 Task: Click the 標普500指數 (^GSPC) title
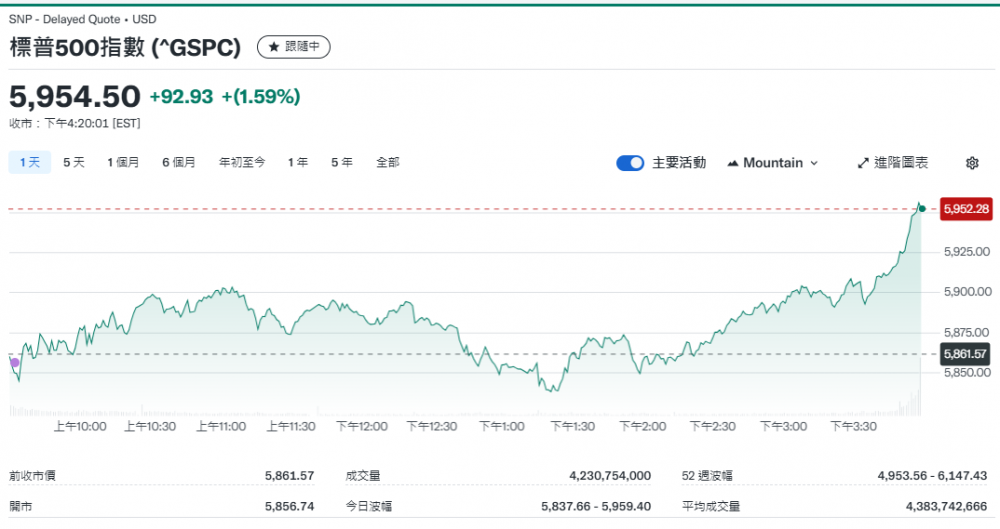pyautogui.click(x=125, y=47)
